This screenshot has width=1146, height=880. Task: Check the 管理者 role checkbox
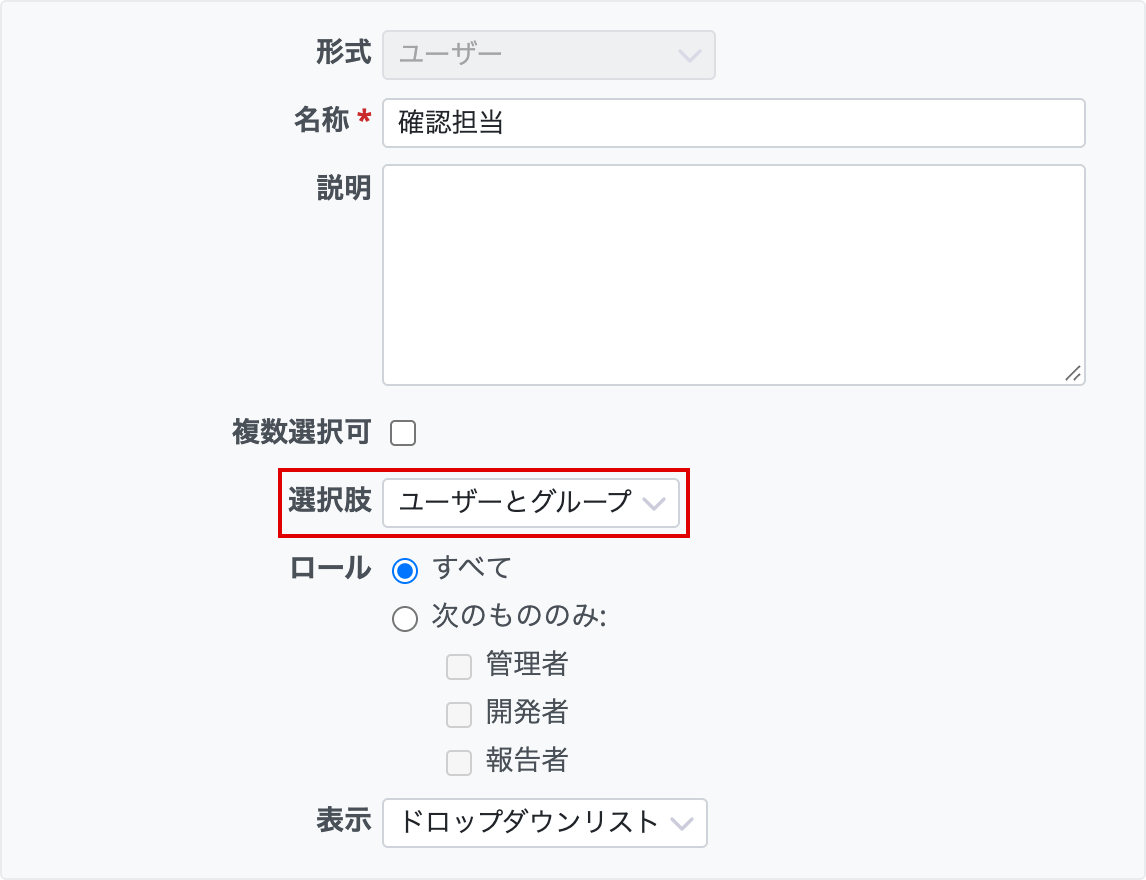tap(459, 667)
